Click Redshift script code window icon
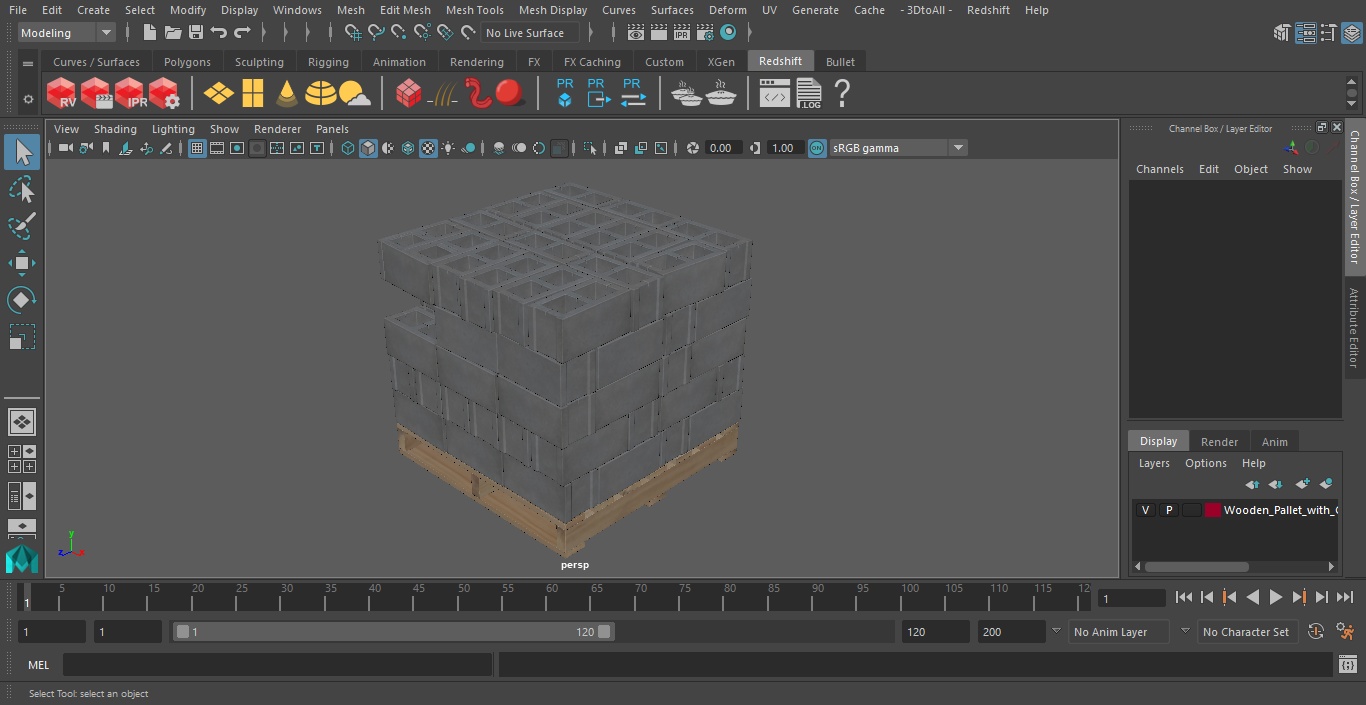The image size is (1366, 705). tap(775, 94)
